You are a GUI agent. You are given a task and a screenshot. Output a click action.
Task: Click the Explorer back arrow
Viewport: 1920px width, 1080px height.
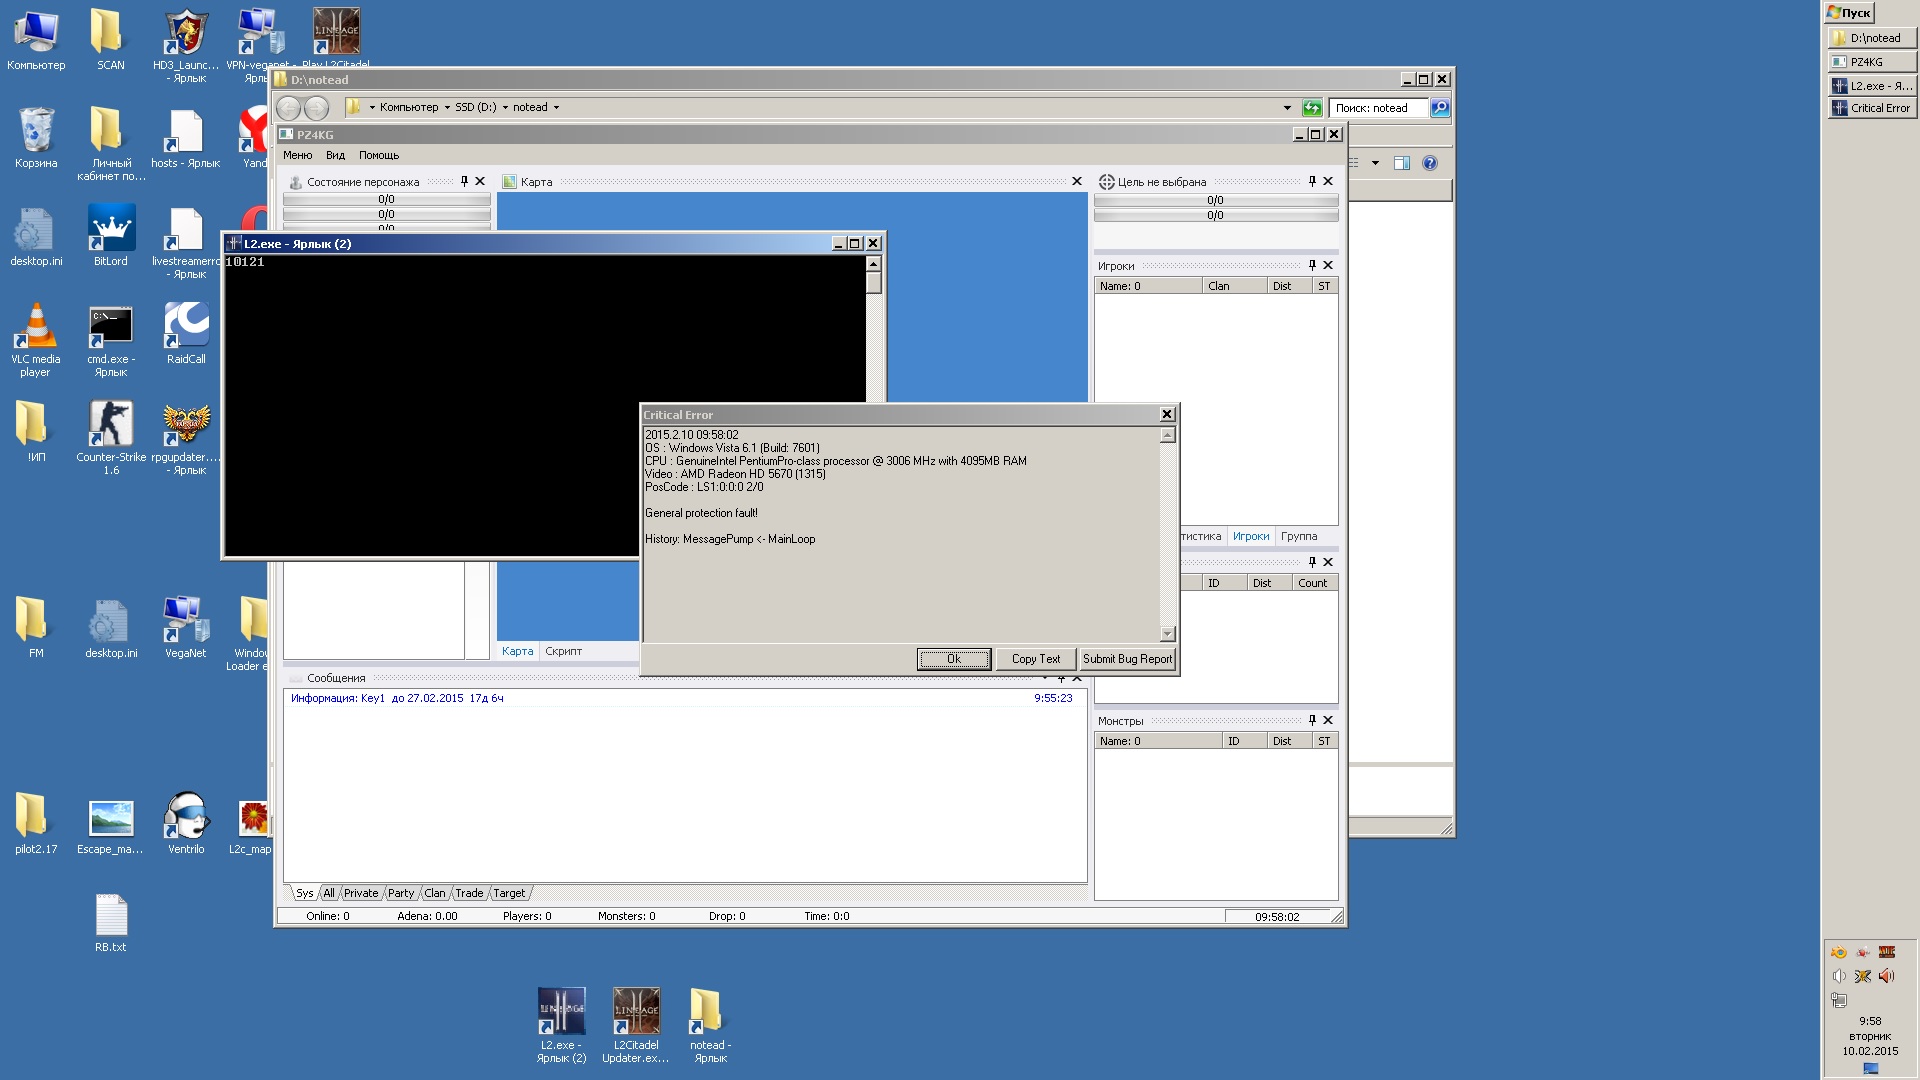point(289,107)
